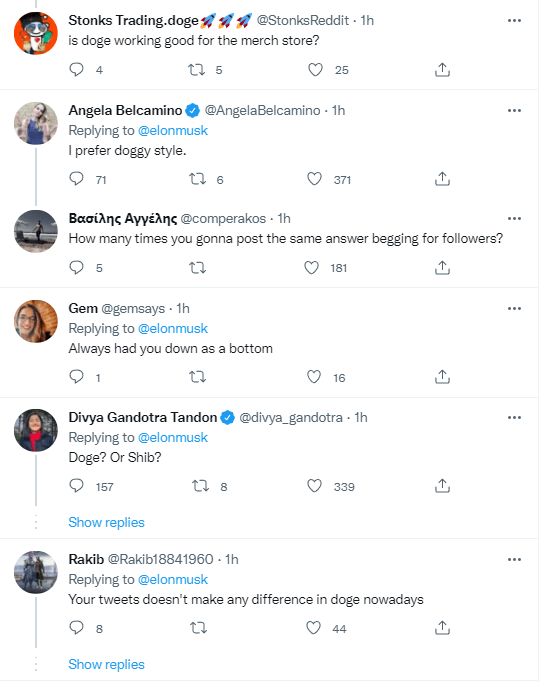Like Angela Belcamino's reply
Viewport: 540px width, 682px height.
pyautogui.click(x=314, y=179)
